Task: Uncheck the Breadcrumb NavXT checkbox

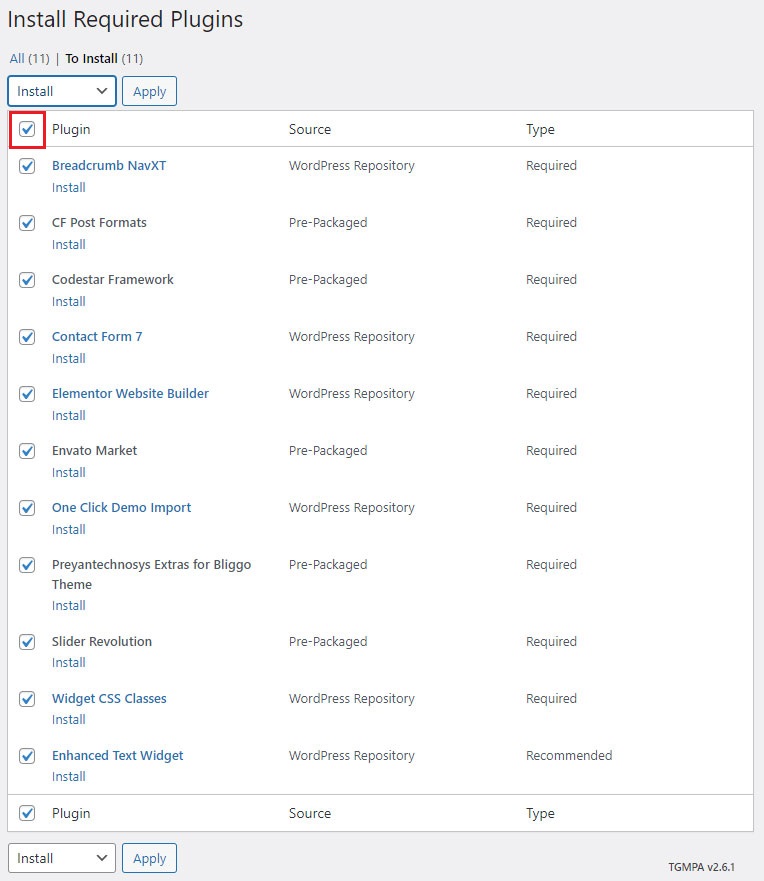Action: click(27, 166)
